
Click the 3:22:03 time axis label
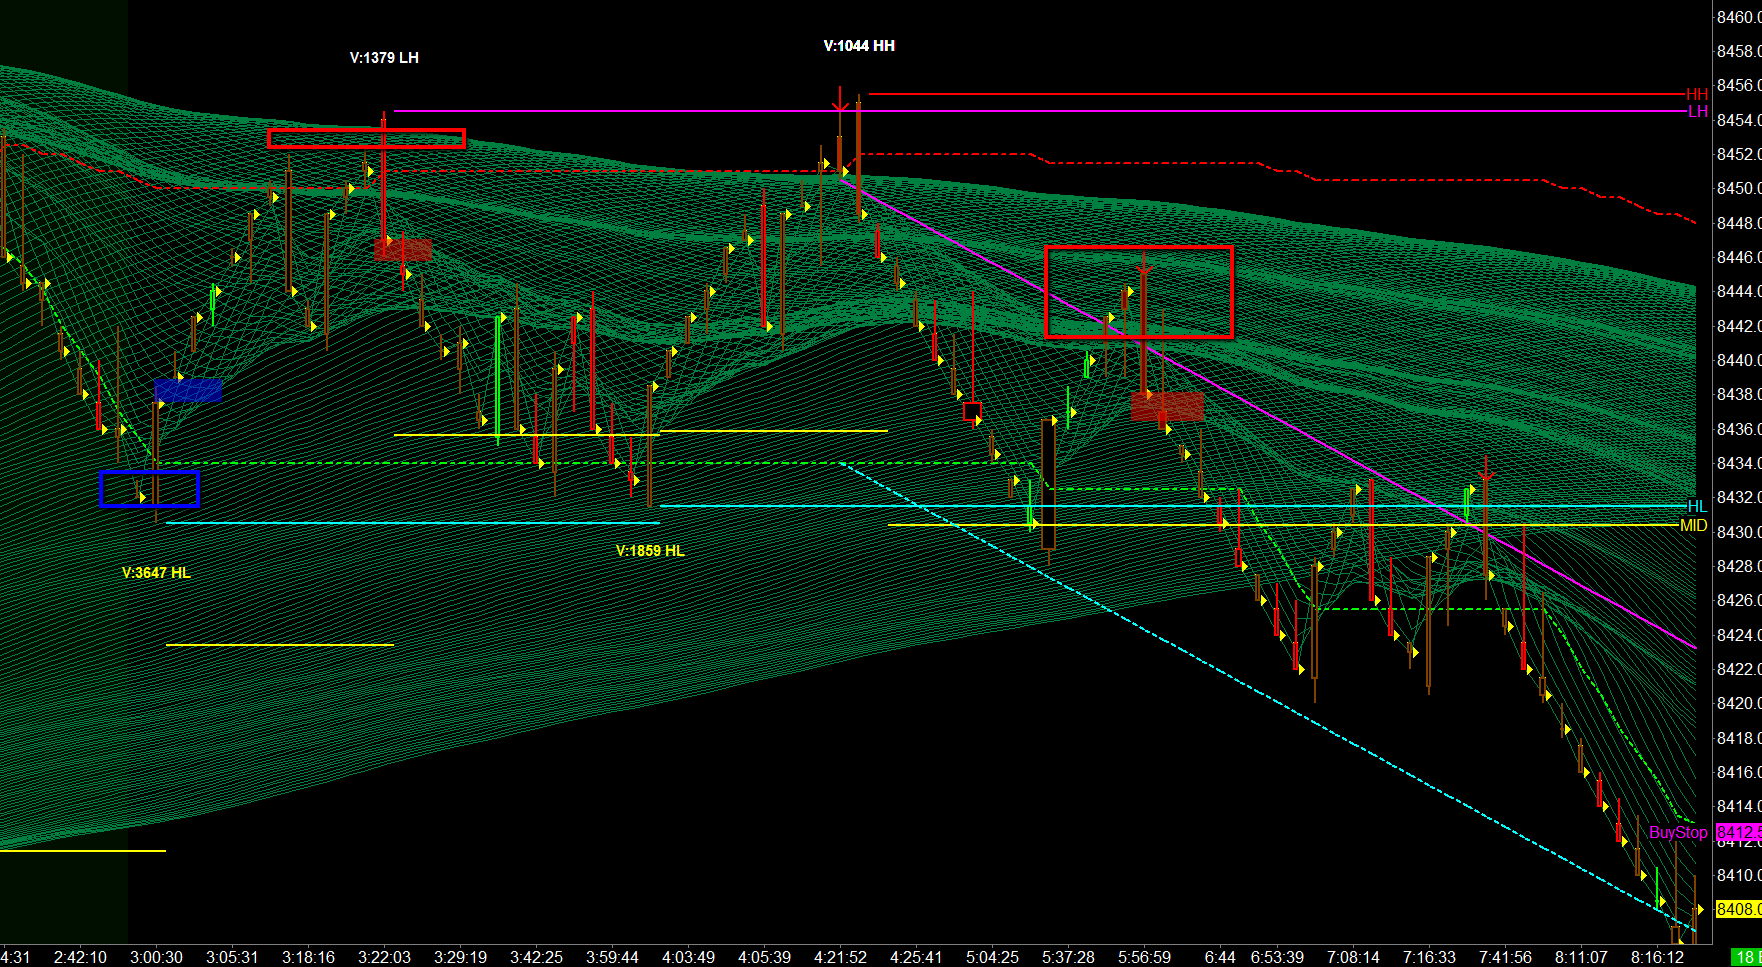[384, 957]
